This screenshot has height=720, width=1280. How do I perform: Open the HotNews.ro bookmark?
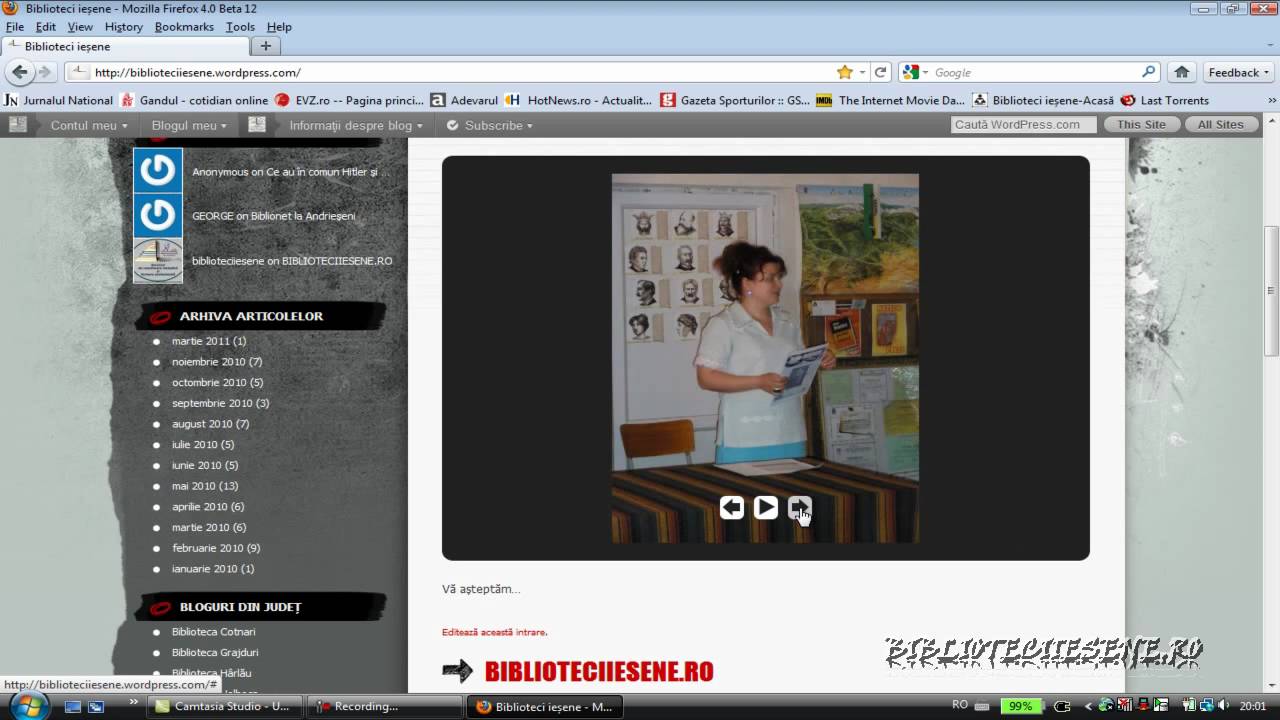[579, 100]
